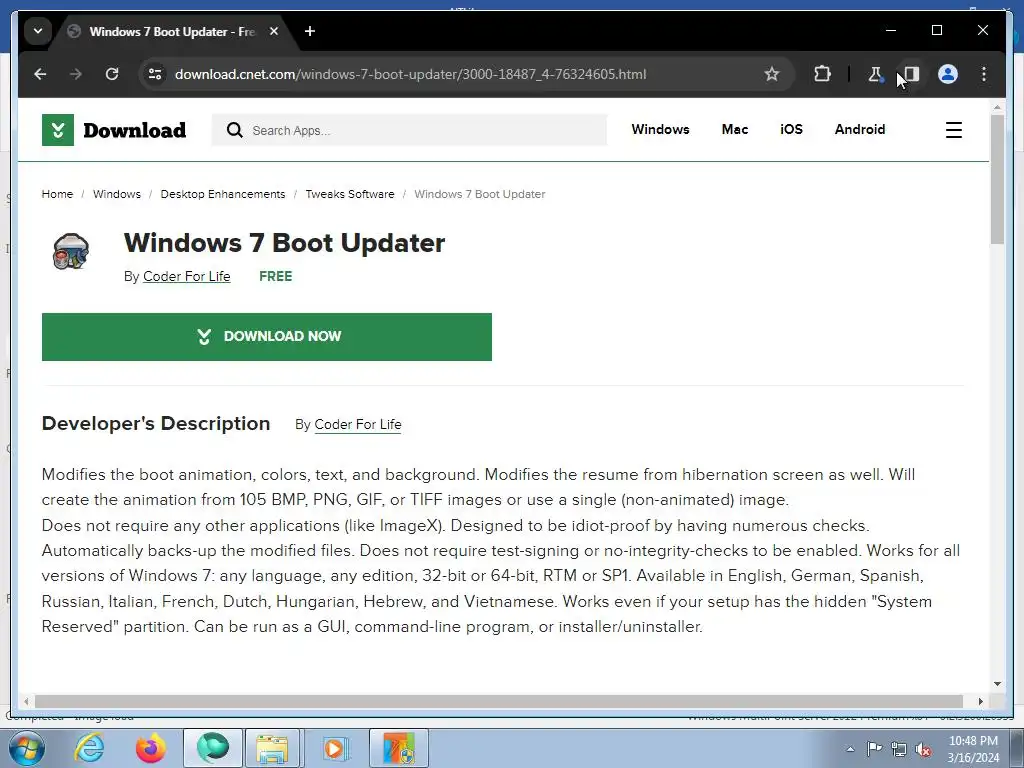
Task: Click the forward navigation arrow
Action: coord(76,74)
